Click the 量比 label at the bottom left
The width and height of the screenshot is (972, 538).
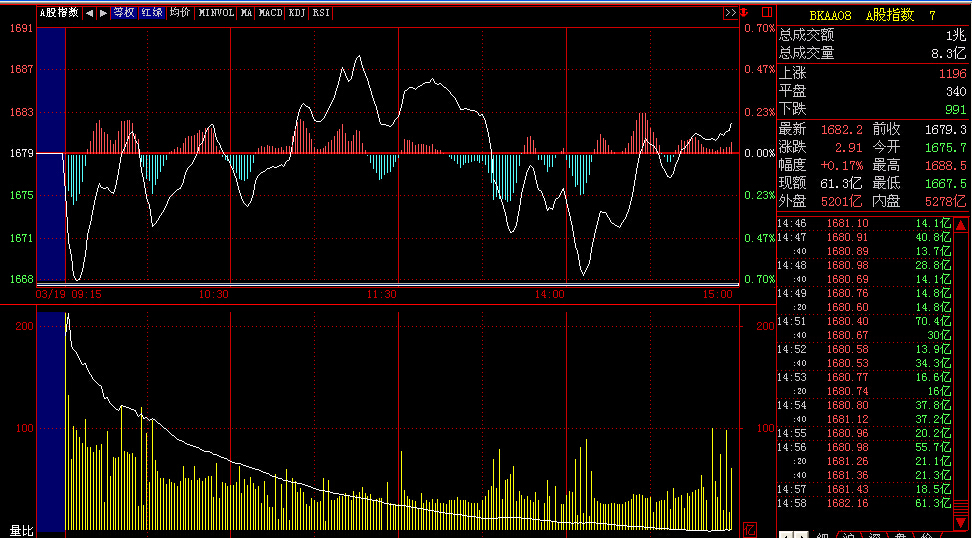pyautogui.click(x=22, y=529)
